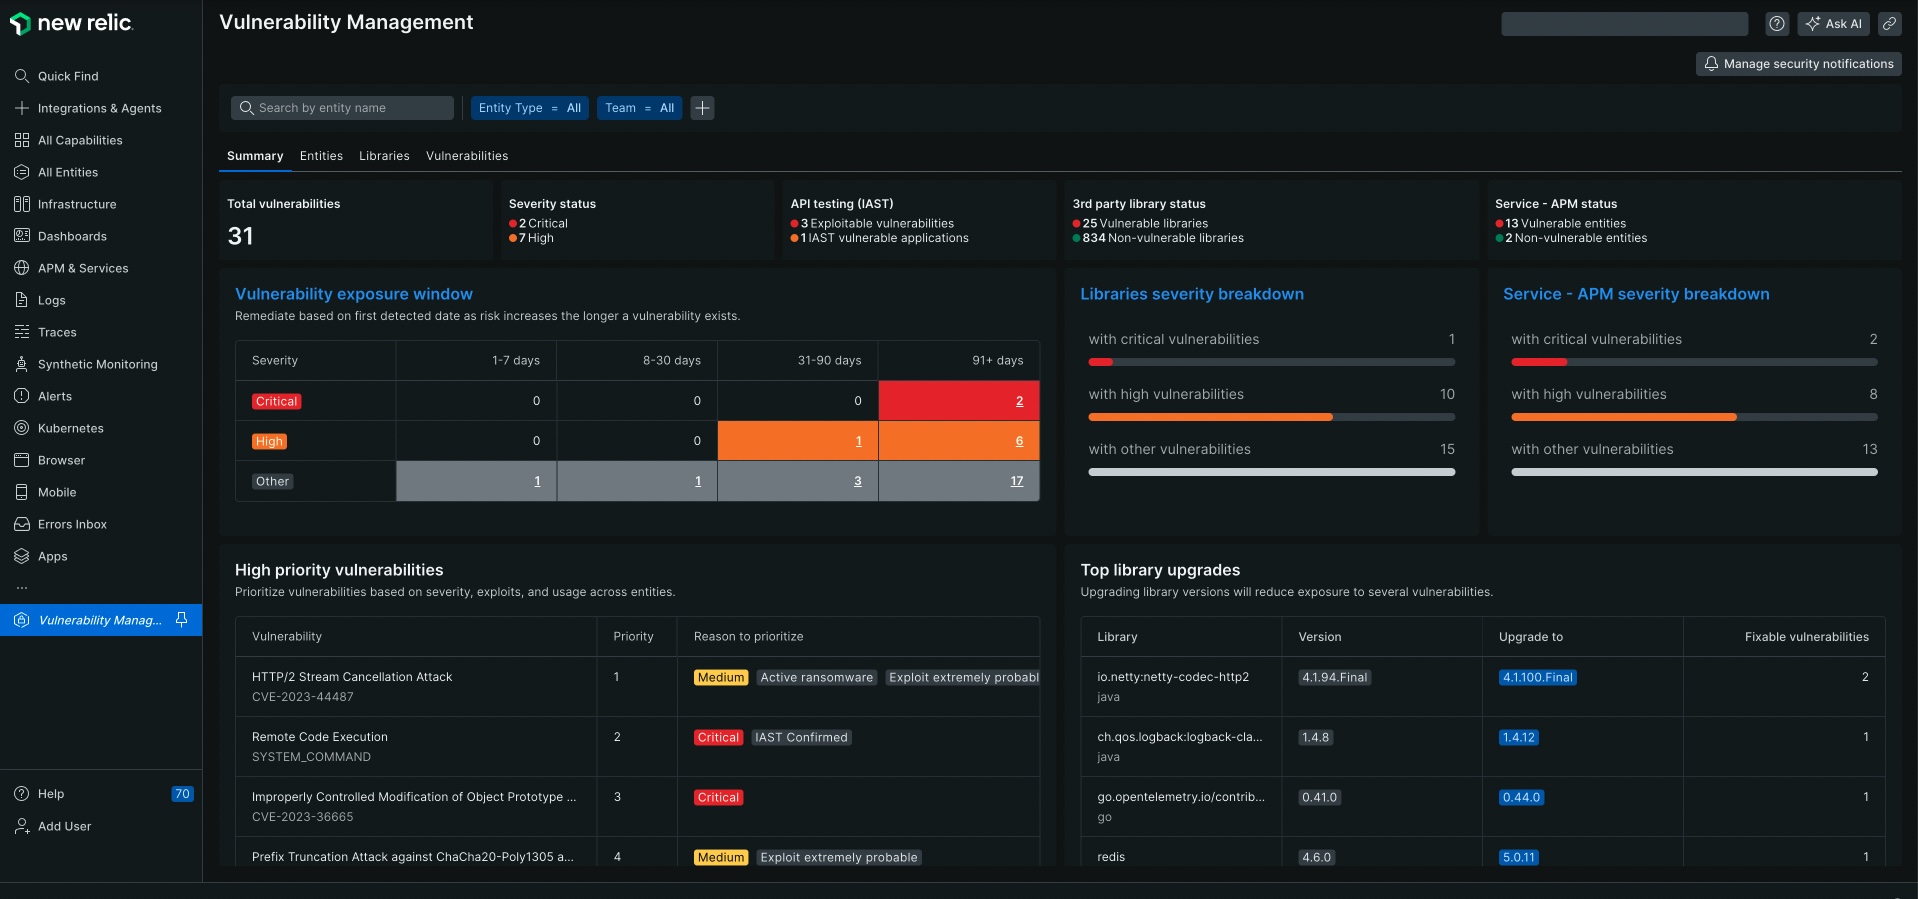The width and height of the screenshot is (1918, 899).
Task: Add filter with plus button
Action: coord(703,108)
